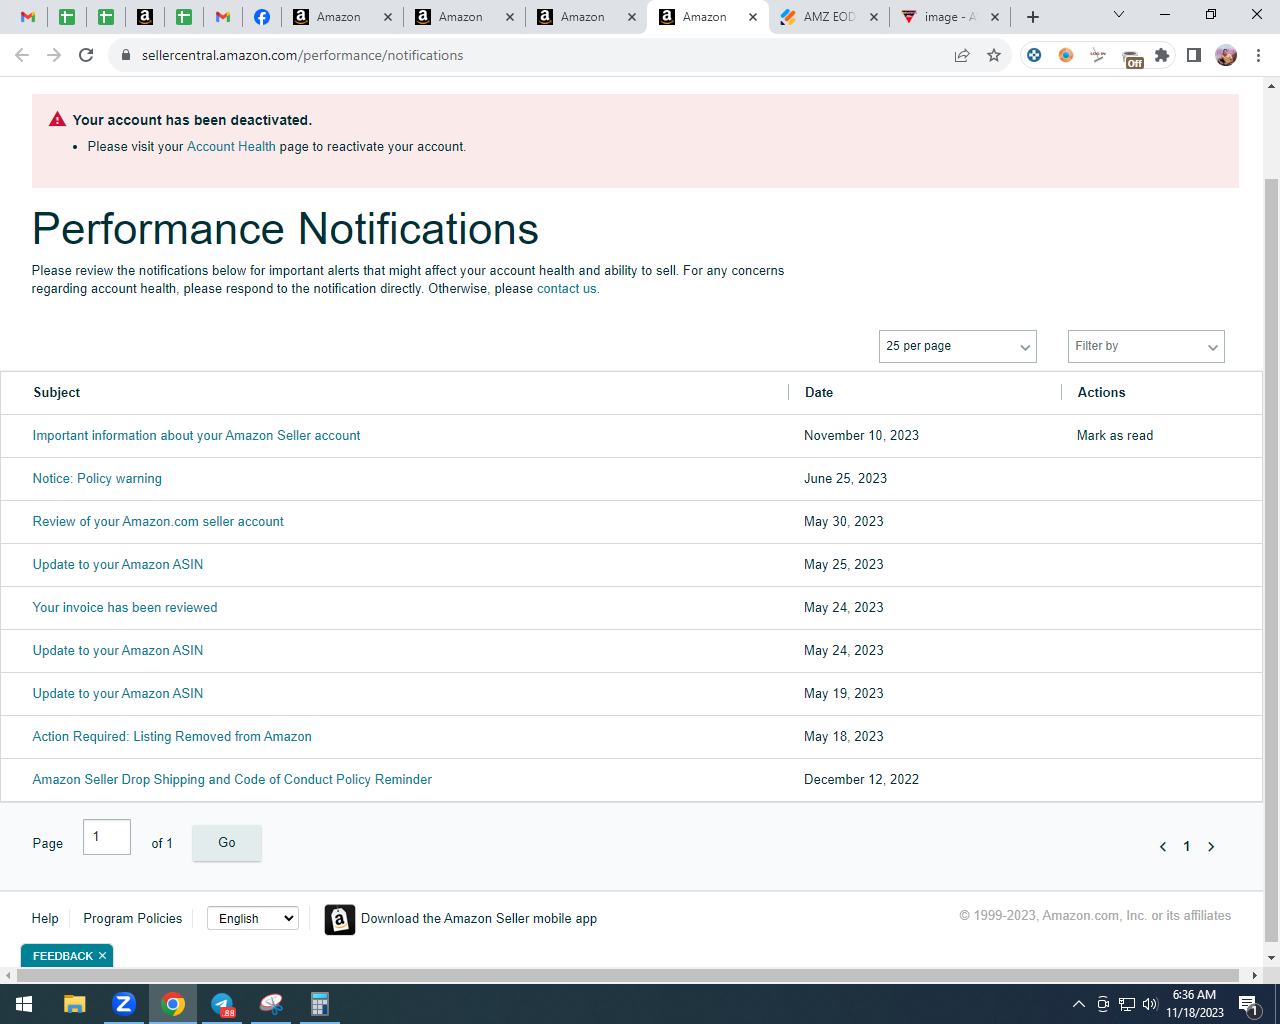Click the extension icon showing Off badge

coord(1131,57)
